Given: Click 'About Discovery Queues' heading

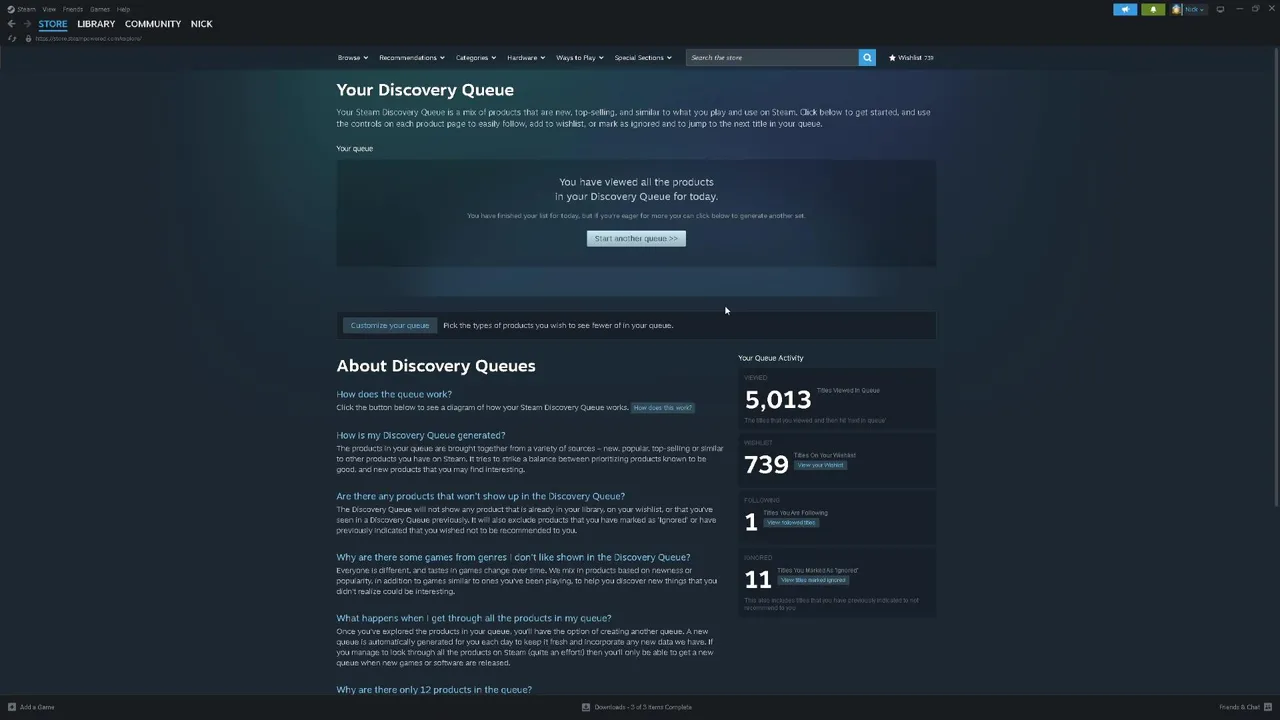Looking at the screenshot, I should click(x=436, y=366).
